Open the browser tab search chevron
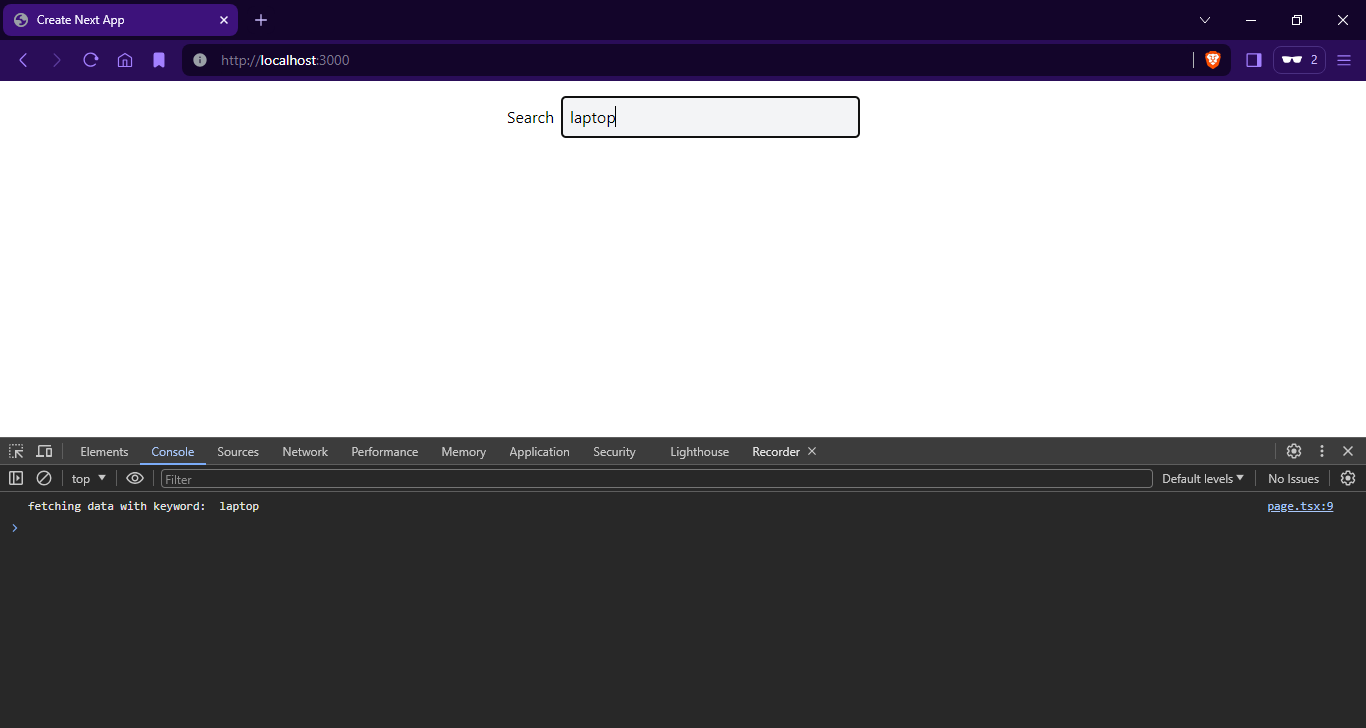 click(1204, 19)
